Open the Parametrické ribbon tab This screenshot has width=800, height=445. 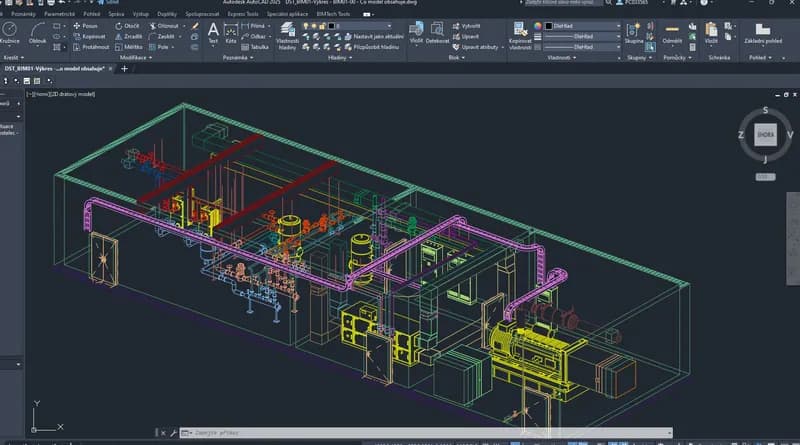59,14
